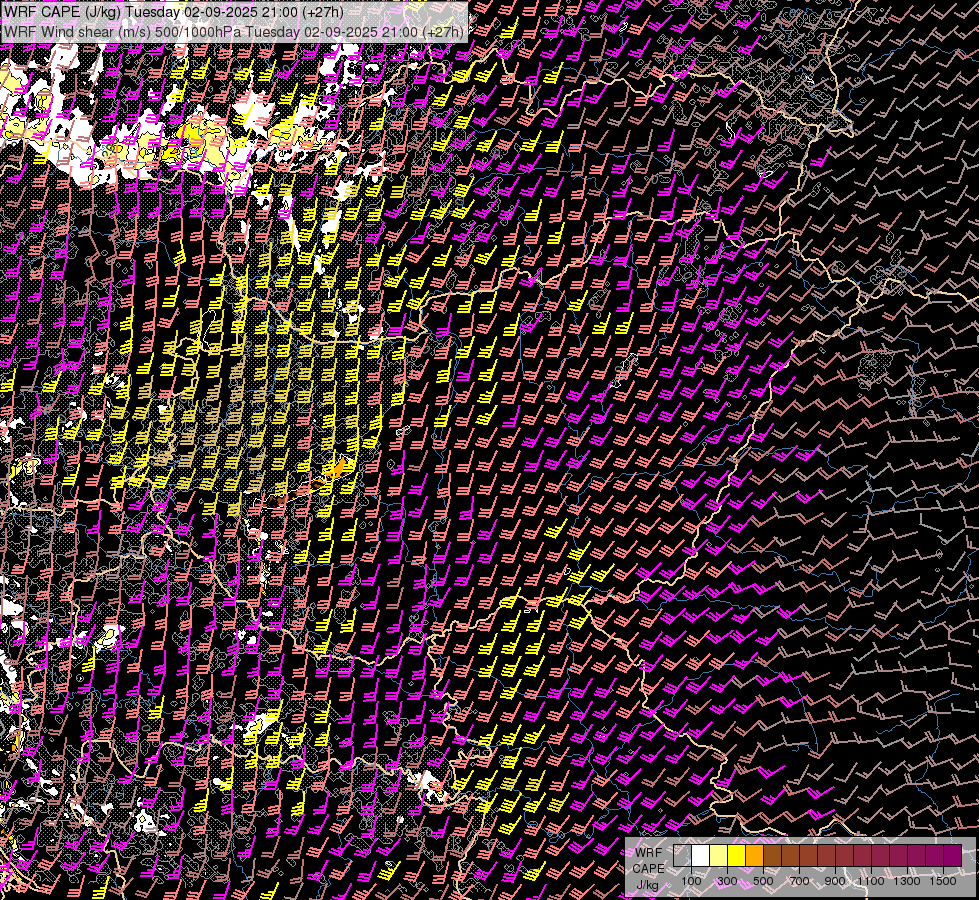
Task: Click the legend value 1300
Action: click(x=907, y=881)
